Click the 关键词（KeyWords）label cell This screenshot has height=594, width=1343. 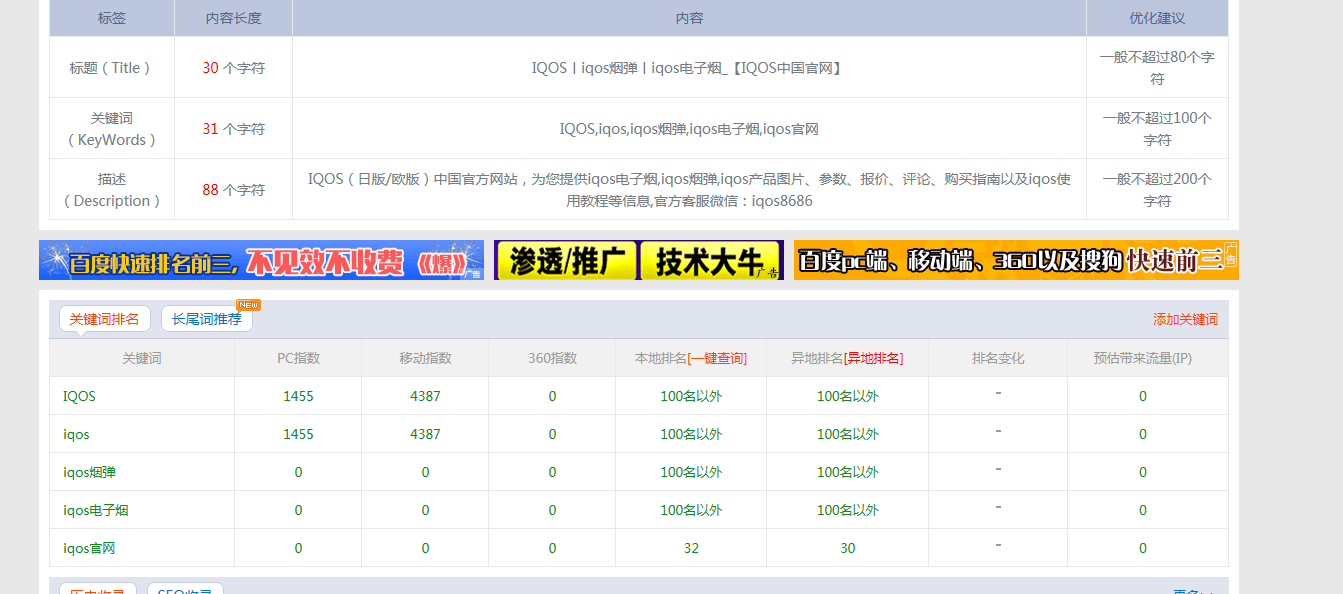click(112, 129)
